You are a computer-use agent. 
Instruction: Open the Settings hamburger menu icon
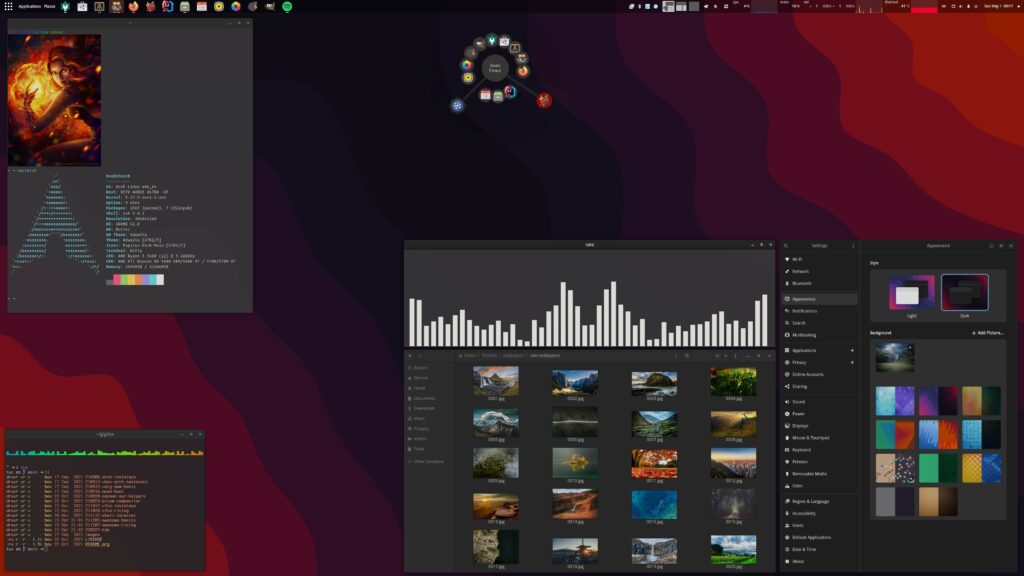click(x=852, y=245)
